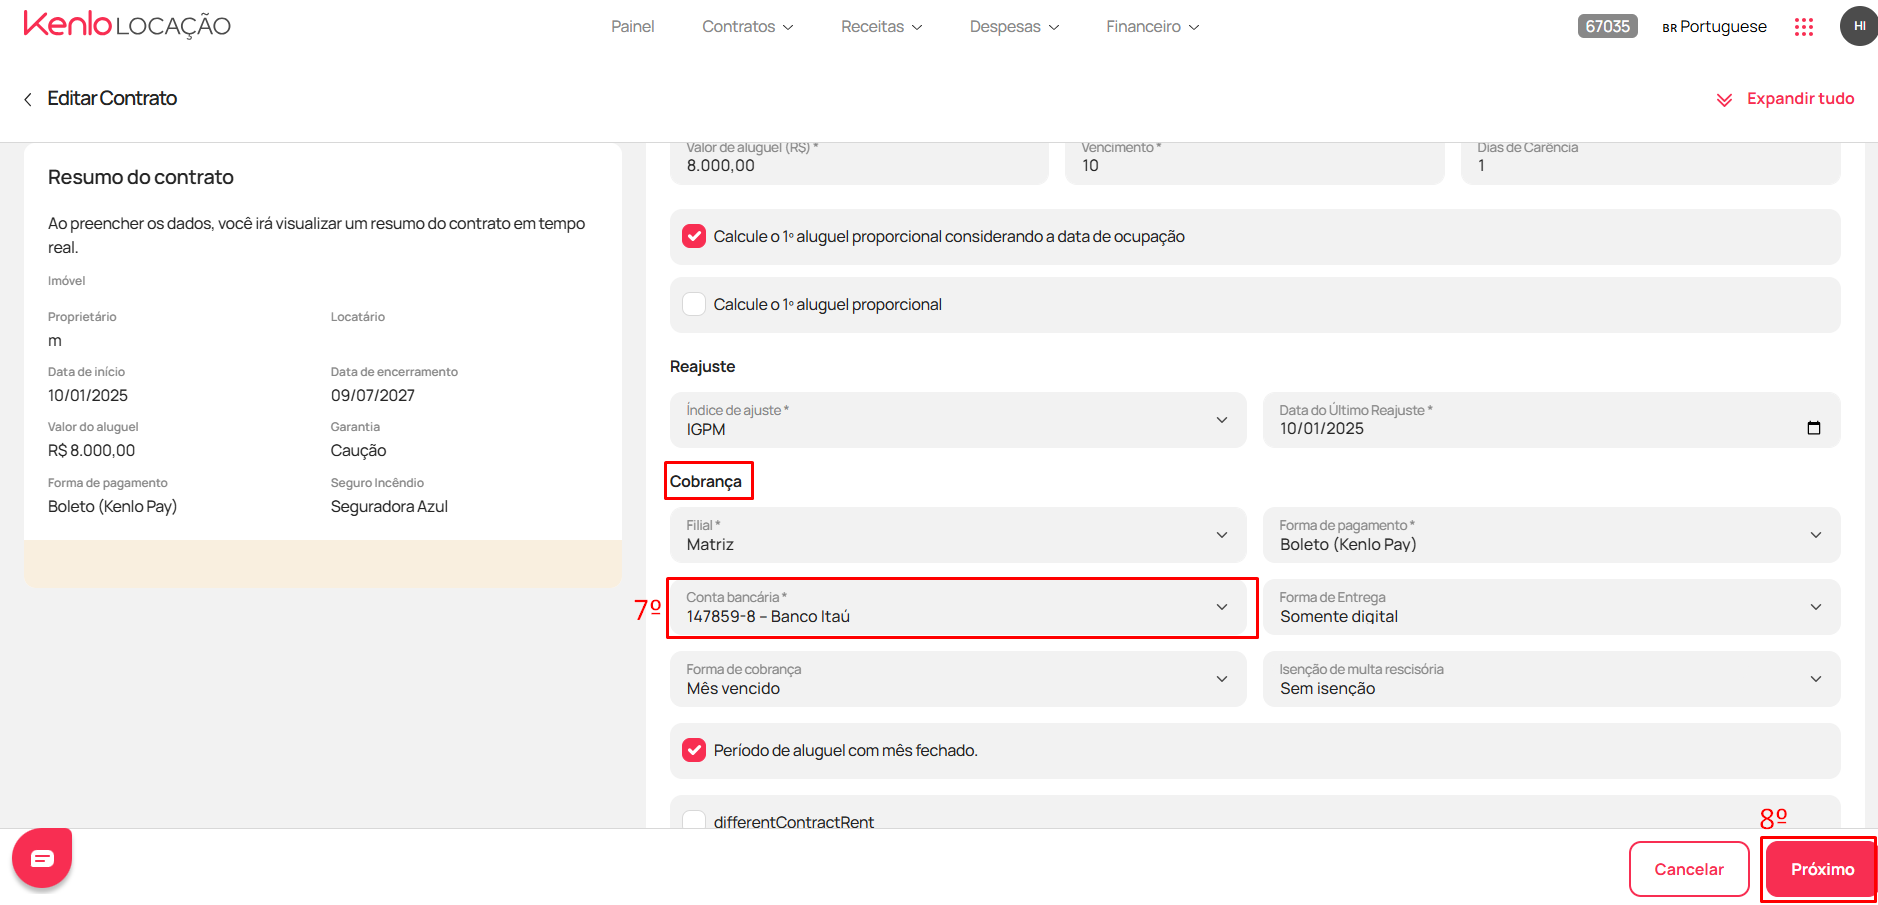Image resolution: width=1878 pixels, height=905 pixels.
Task: Open the Contratos menu
Action: click(747, 27)
